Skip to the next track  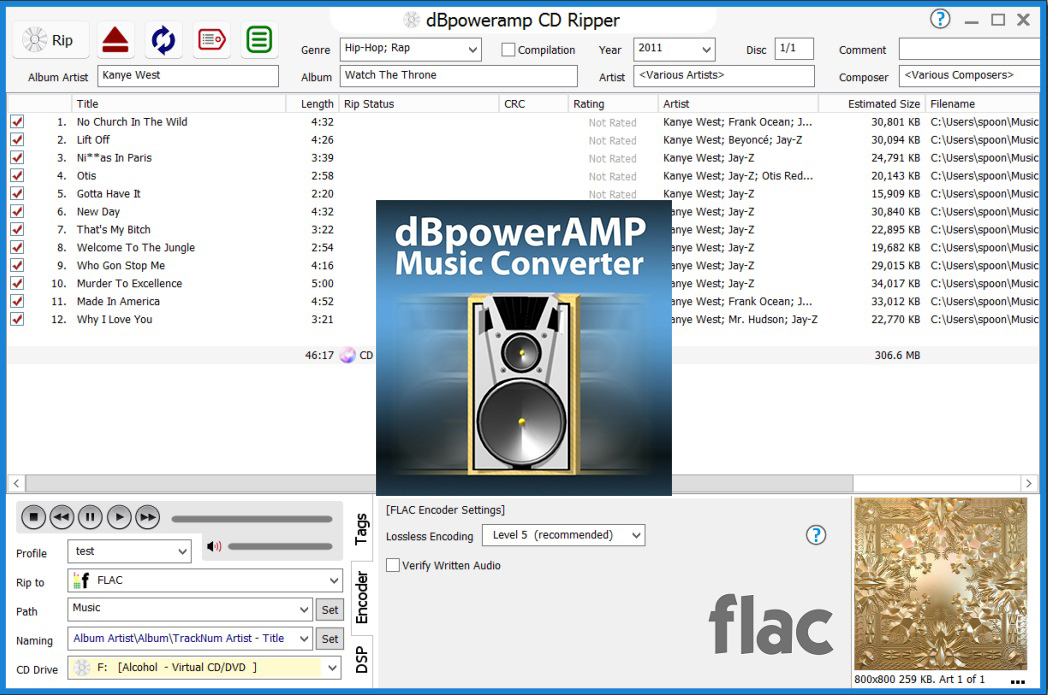pos(148,517)
